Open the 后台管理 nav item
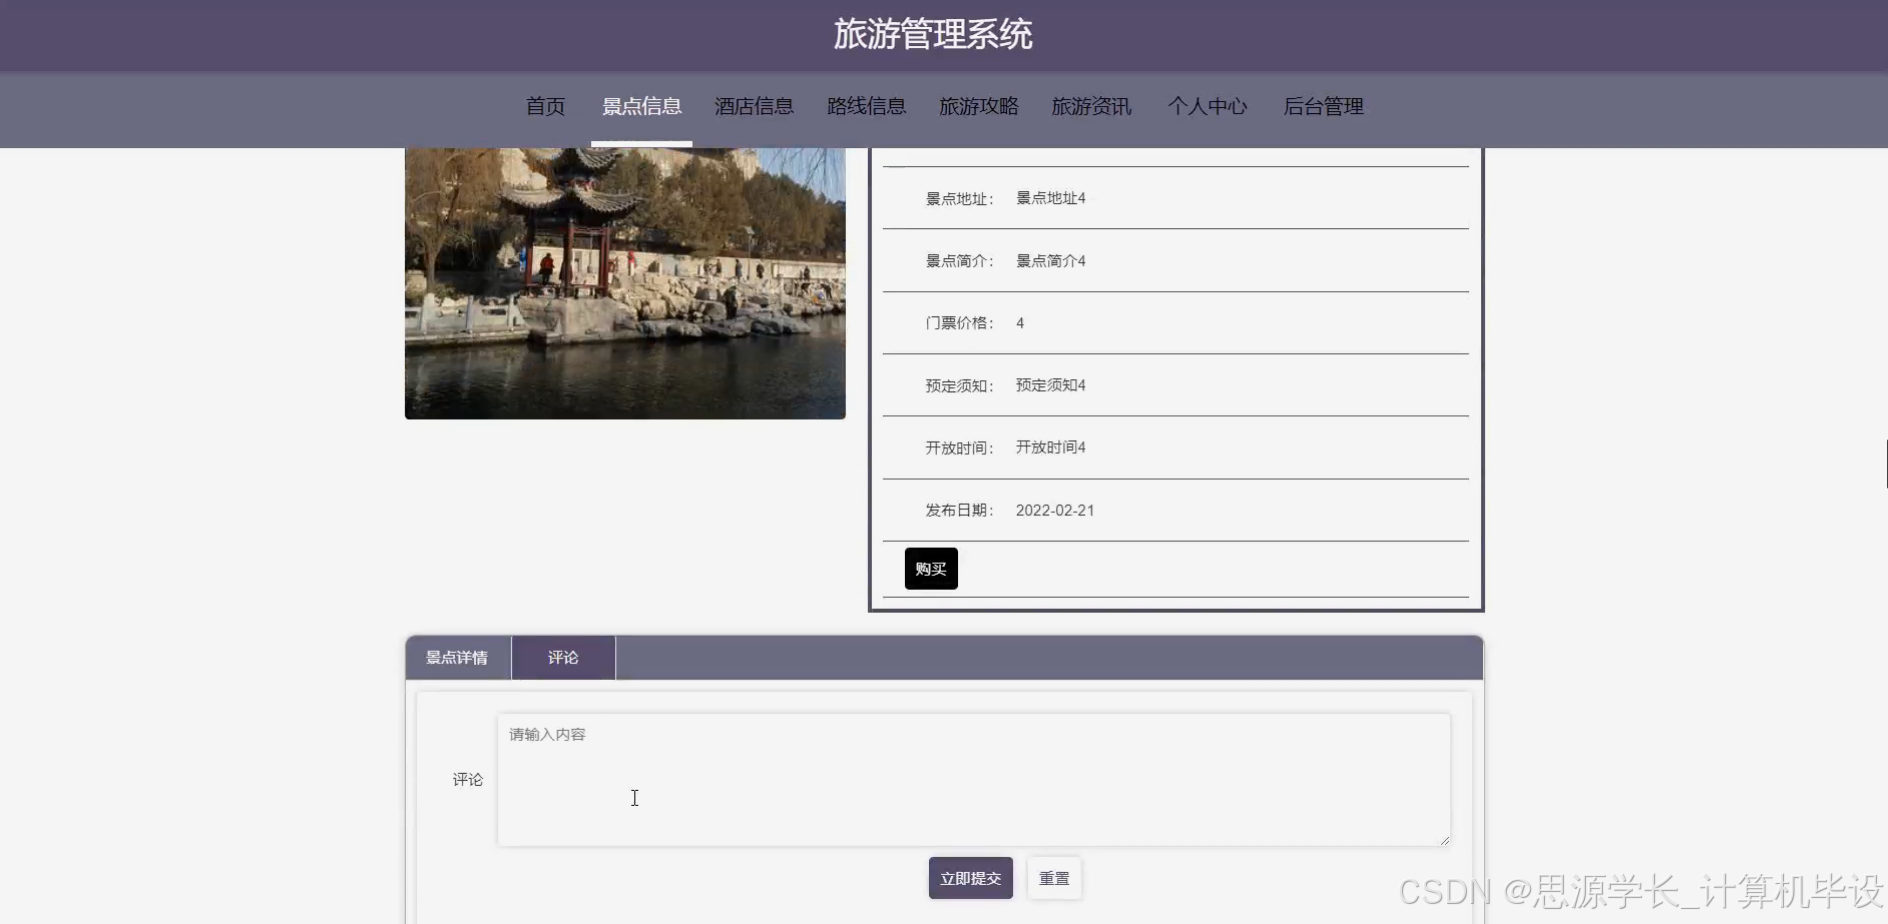Image resolution: width=1888 pixels, height=924 pixels. tap(1323, 106)
